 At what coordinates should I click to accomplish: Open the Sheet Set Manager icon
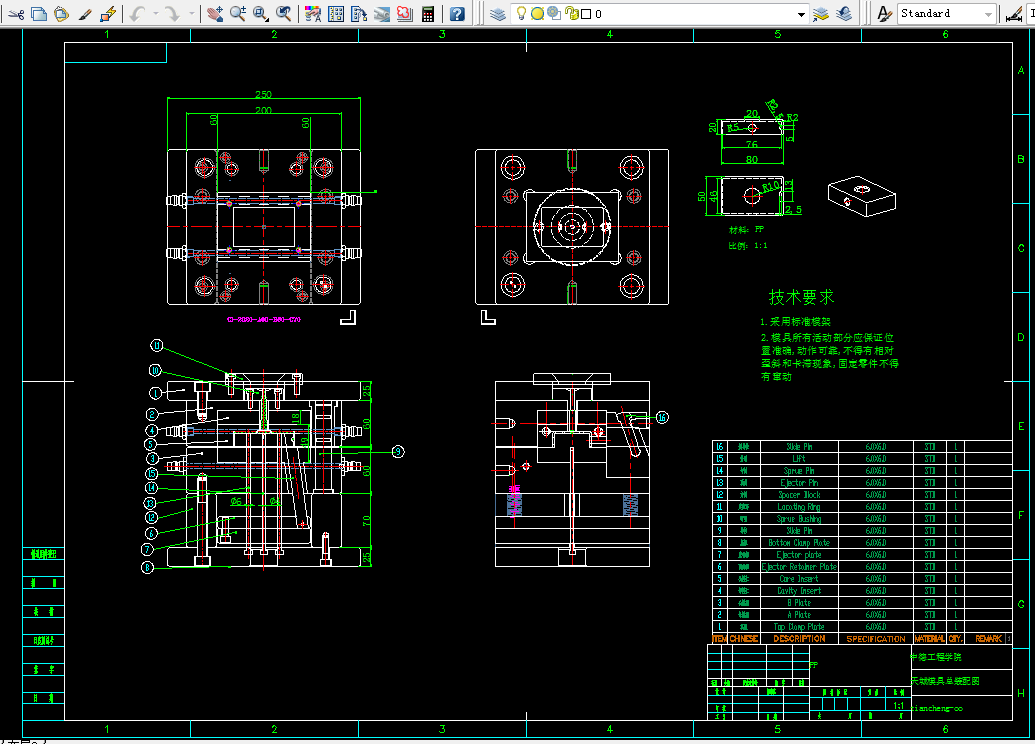click(382, 13)
